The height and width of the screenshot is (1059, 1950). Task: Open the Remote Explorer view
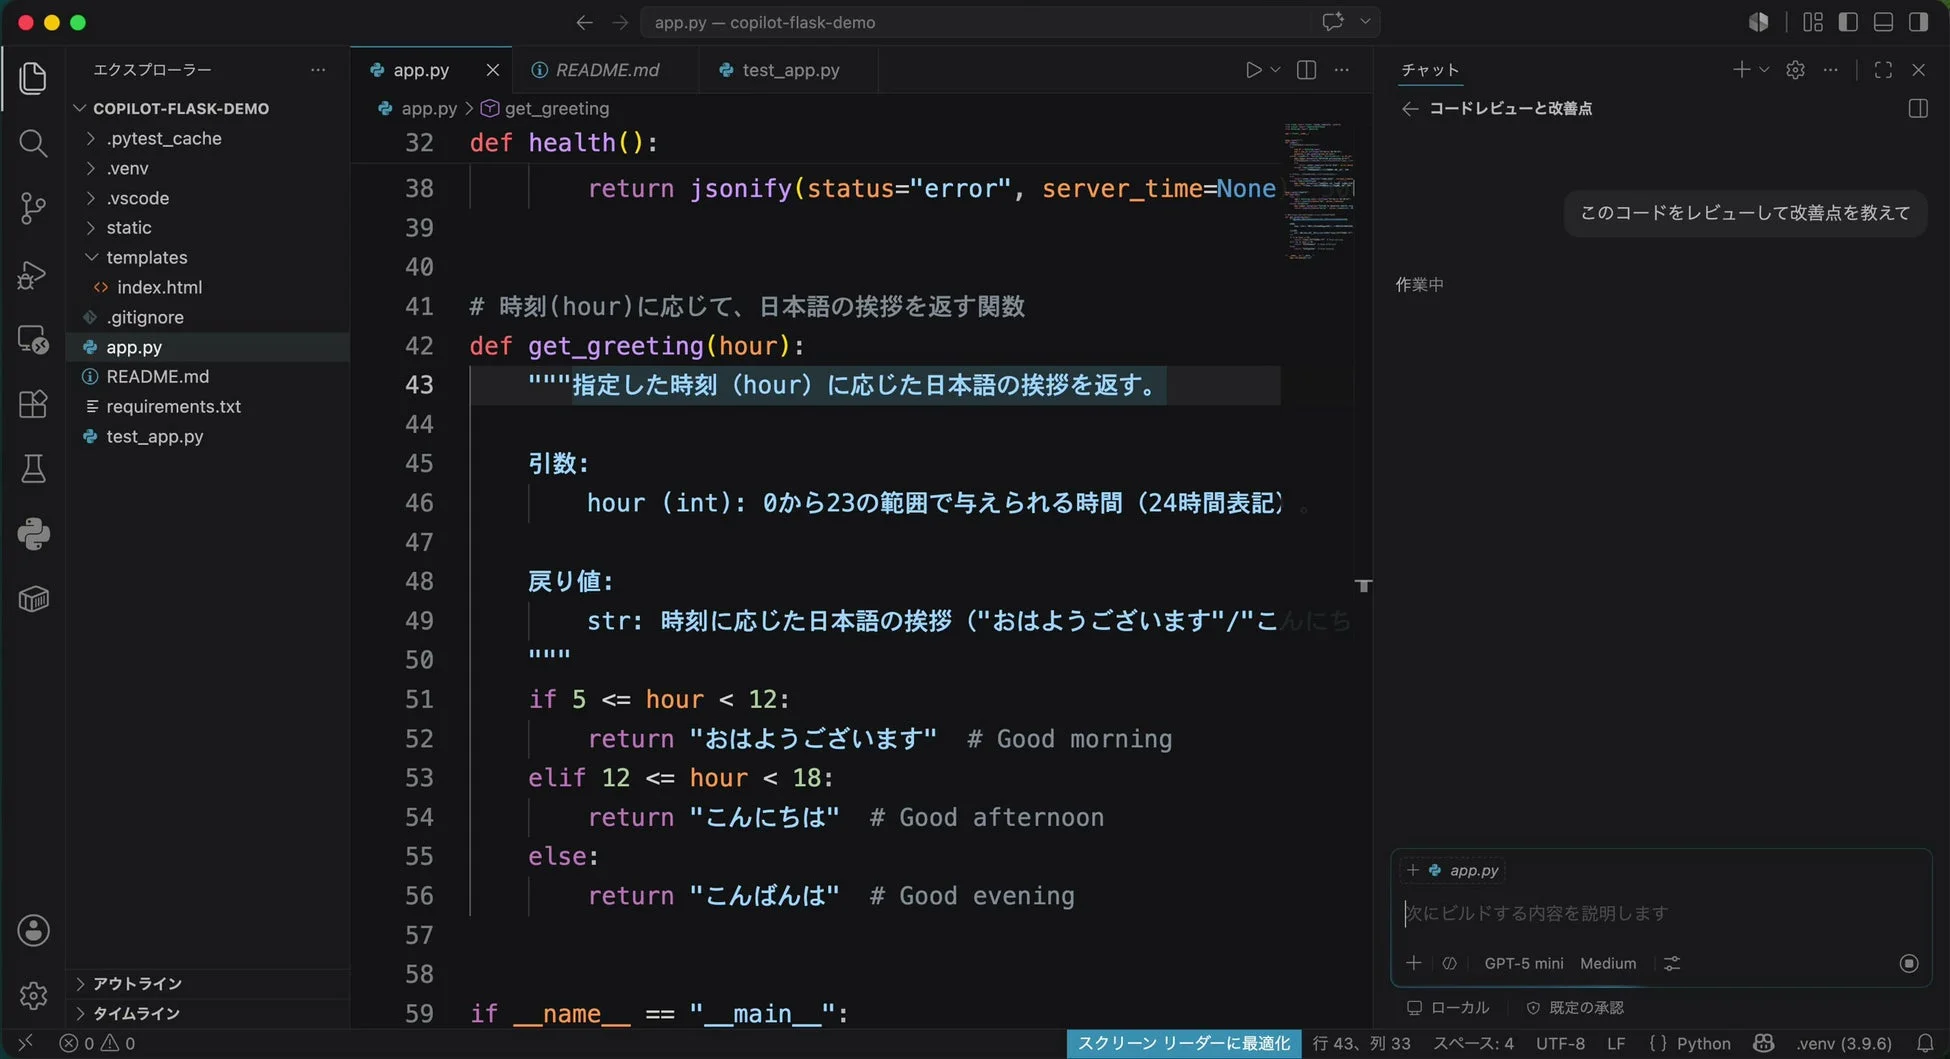click(33, 340)
